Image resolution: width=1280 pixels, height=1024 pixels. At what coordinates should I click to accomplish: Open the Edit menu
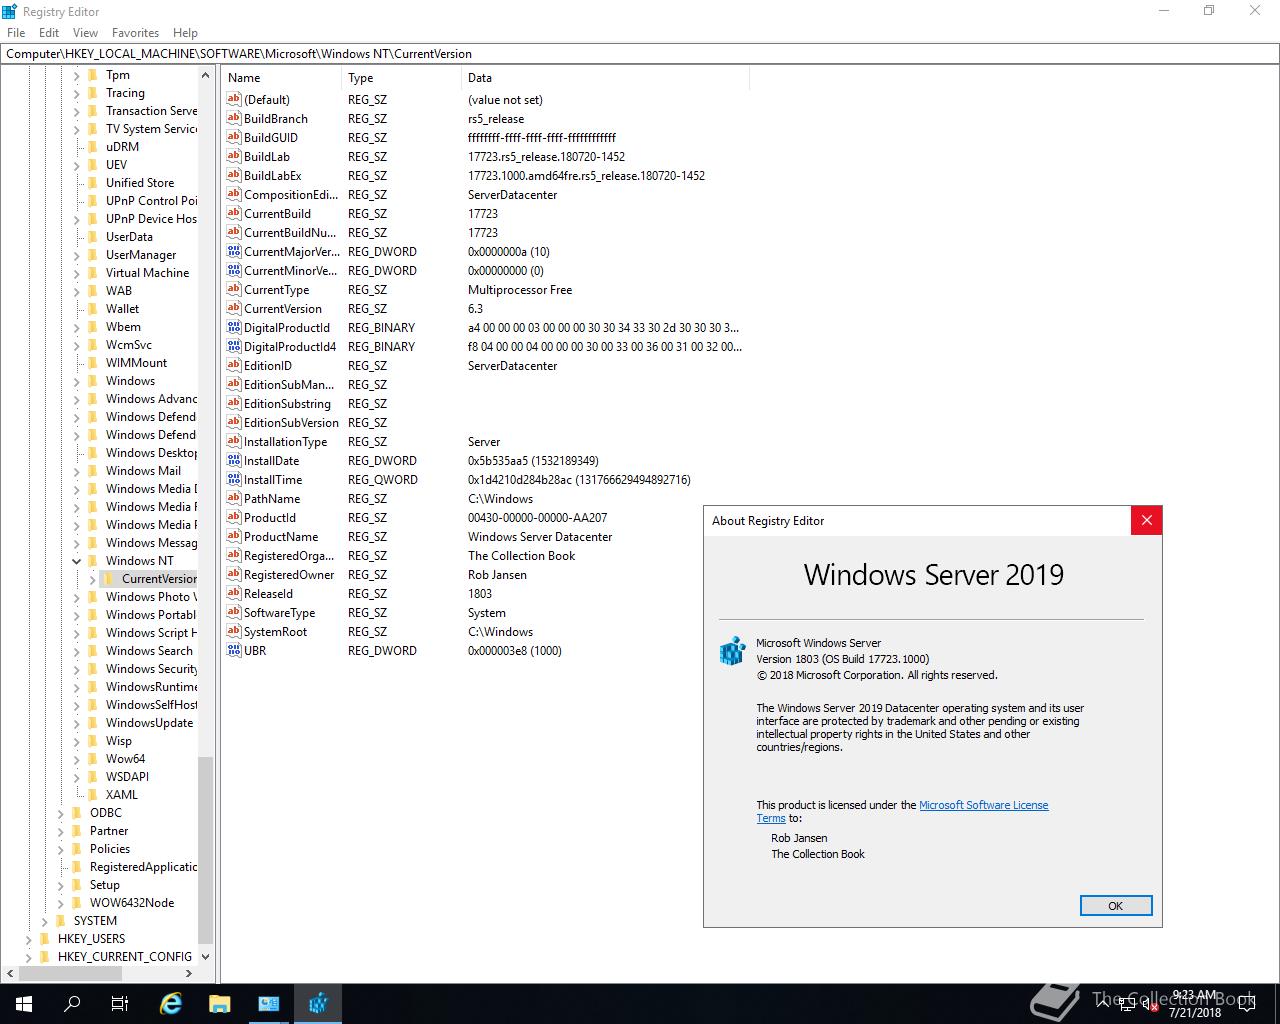point(49,32)
